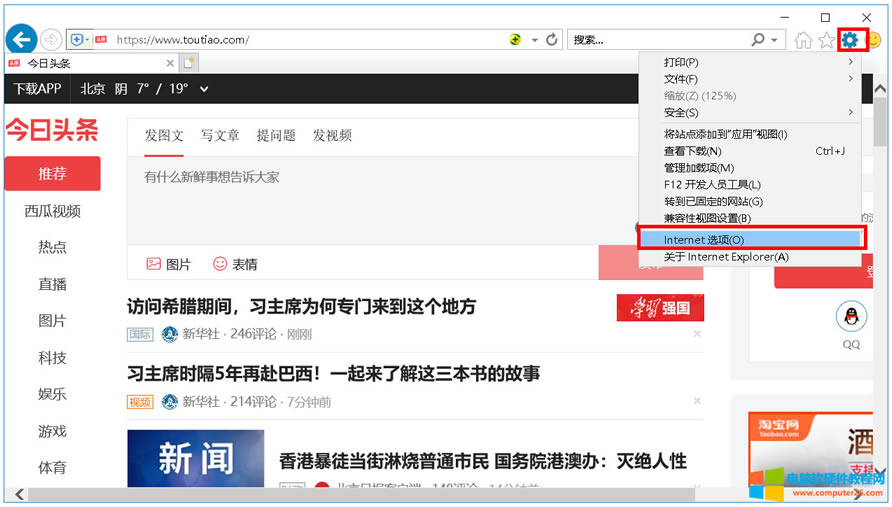Open the Tools gear menu icon
Viewport: 892px width, 507px height.
tap(851, 40)
